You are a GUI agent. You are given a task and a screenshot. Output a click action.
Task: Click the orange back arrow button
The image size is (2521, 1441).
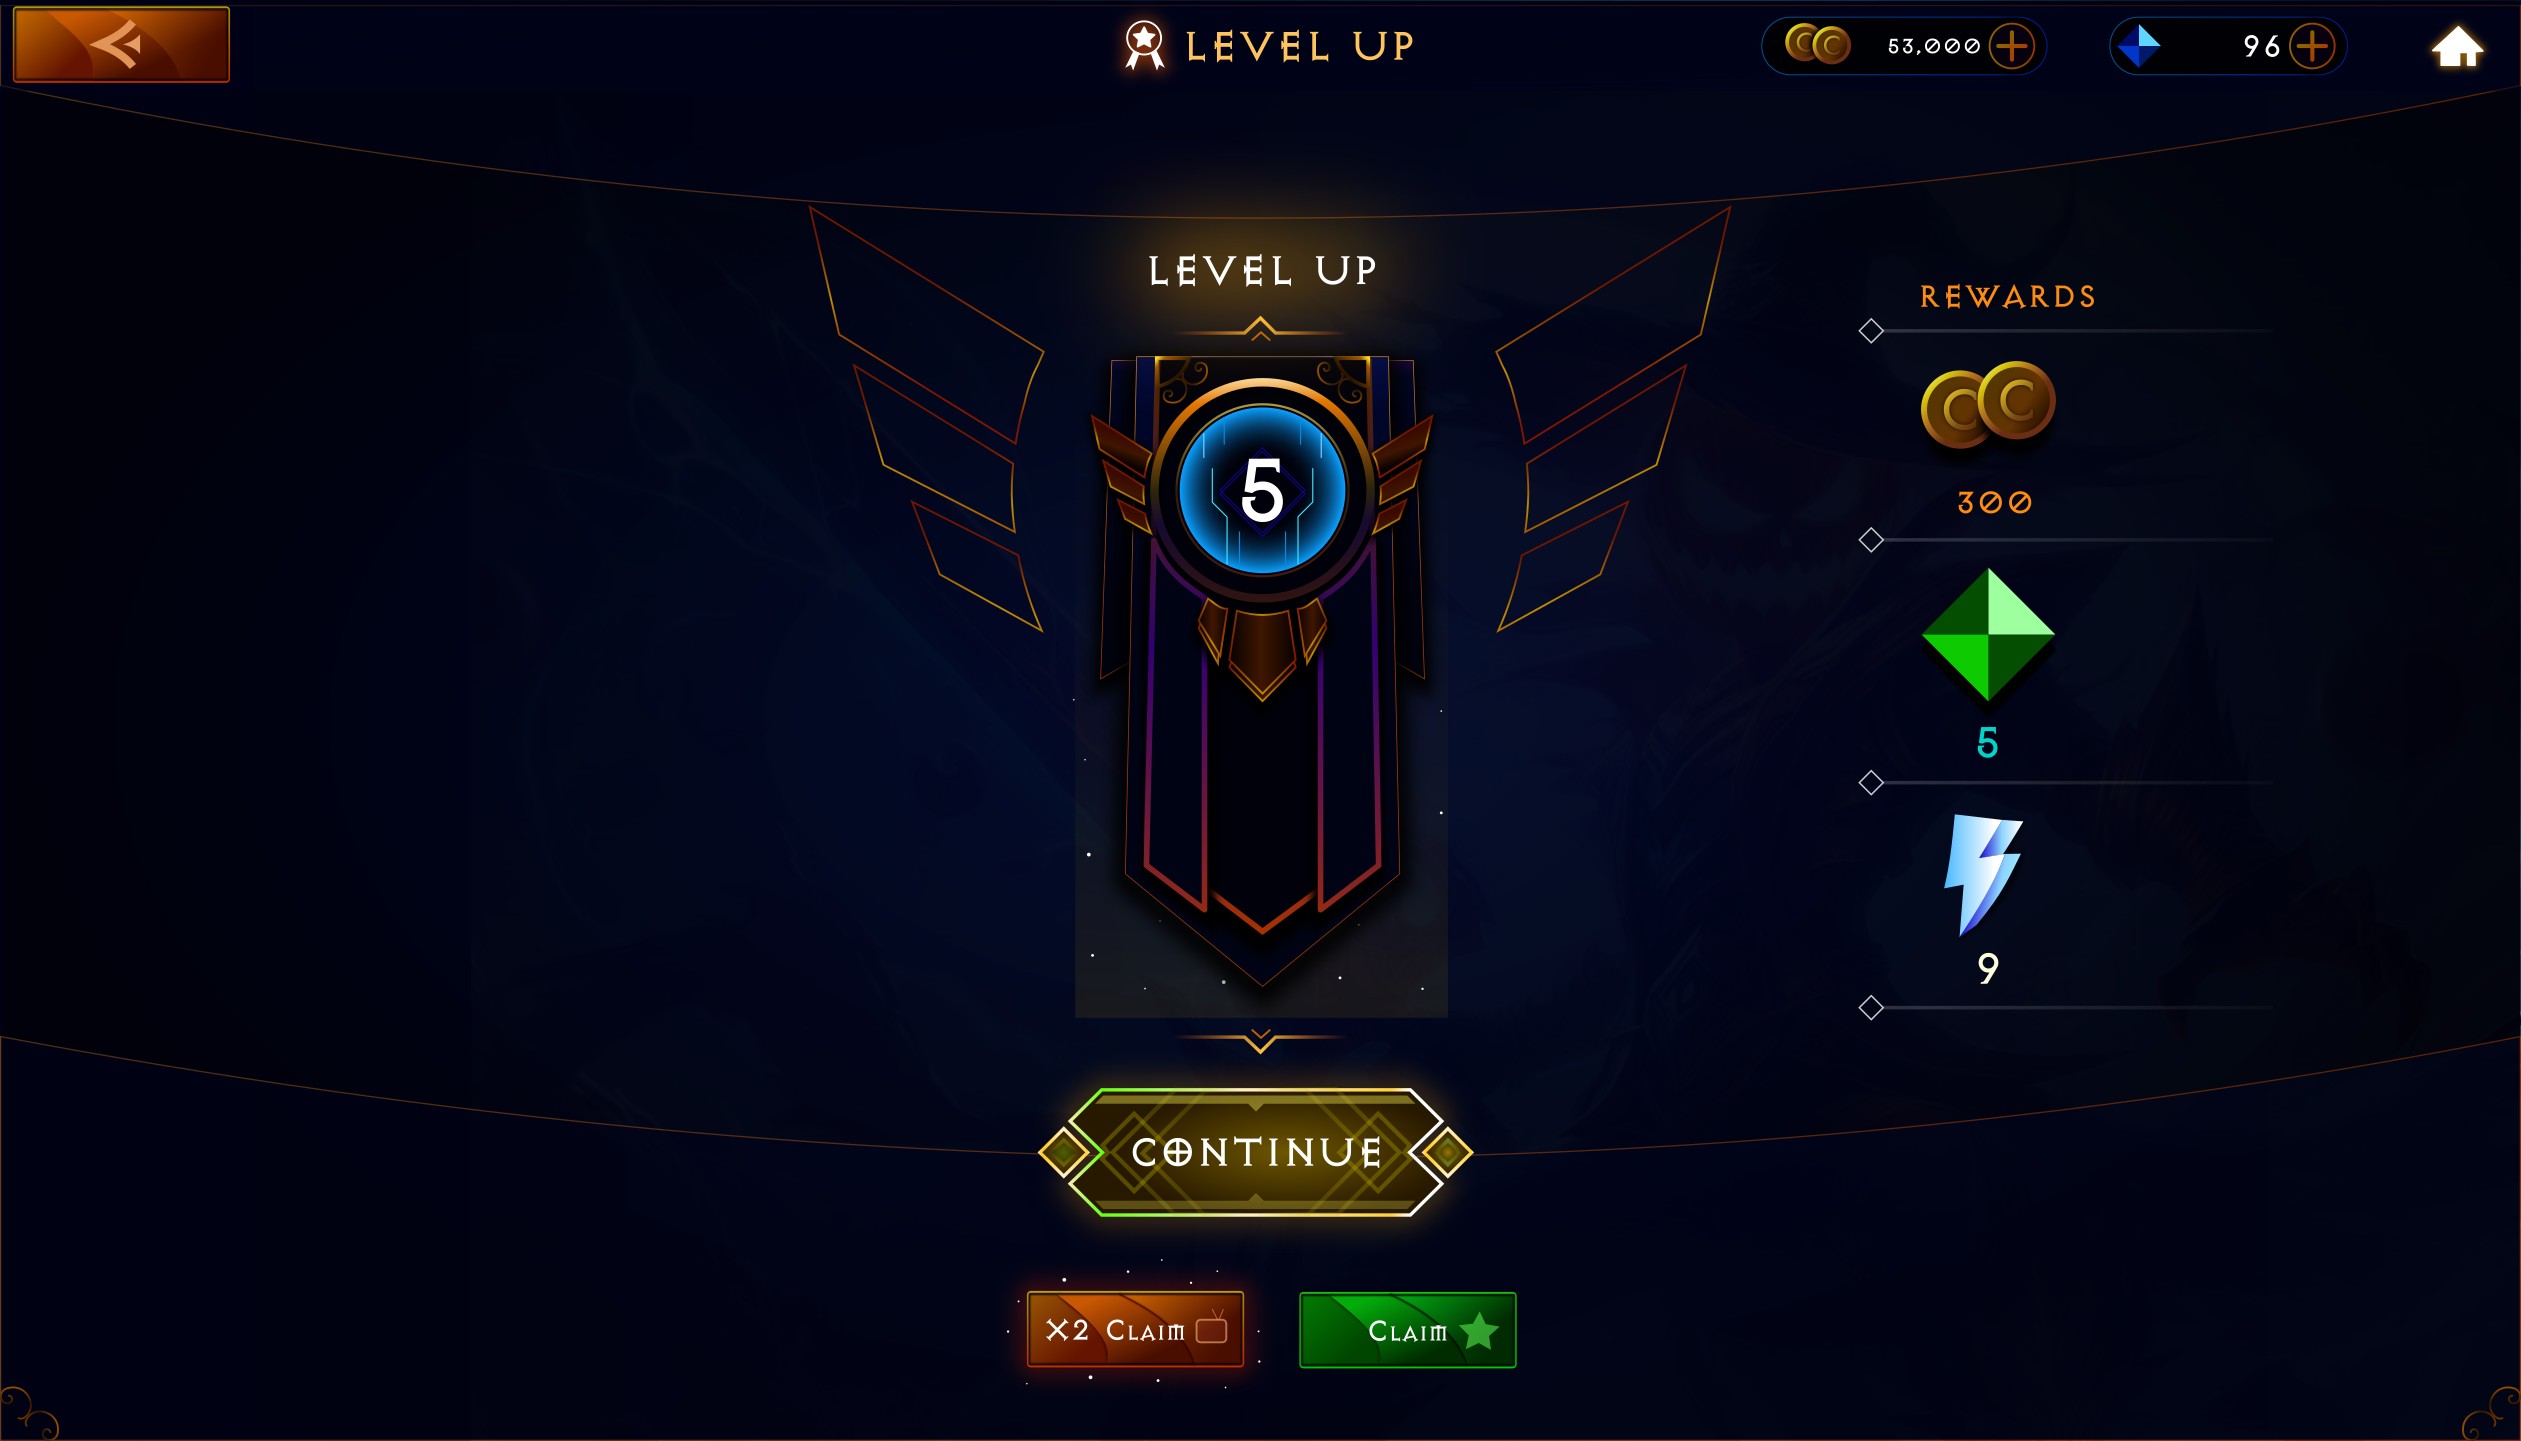pos(121,44)
